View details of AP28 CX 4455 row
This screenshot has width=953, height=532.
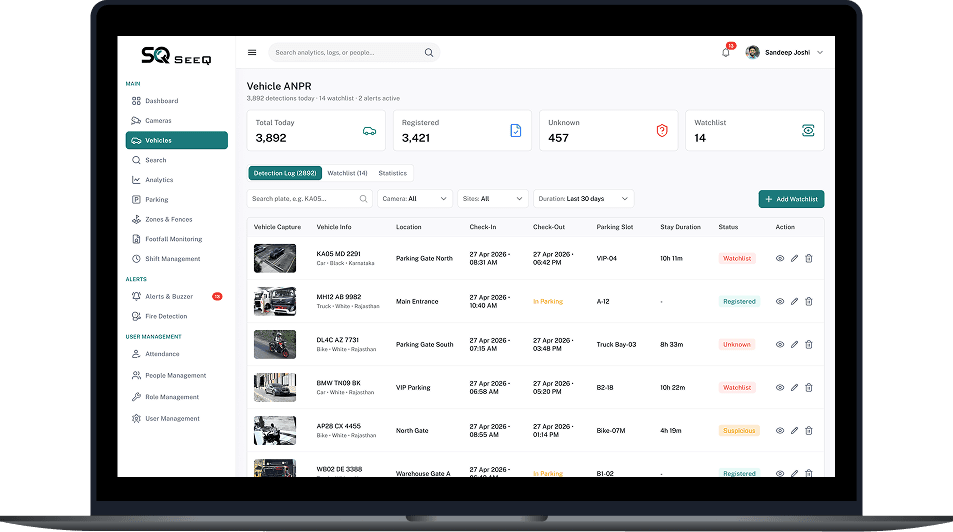(x=780, y=430)
